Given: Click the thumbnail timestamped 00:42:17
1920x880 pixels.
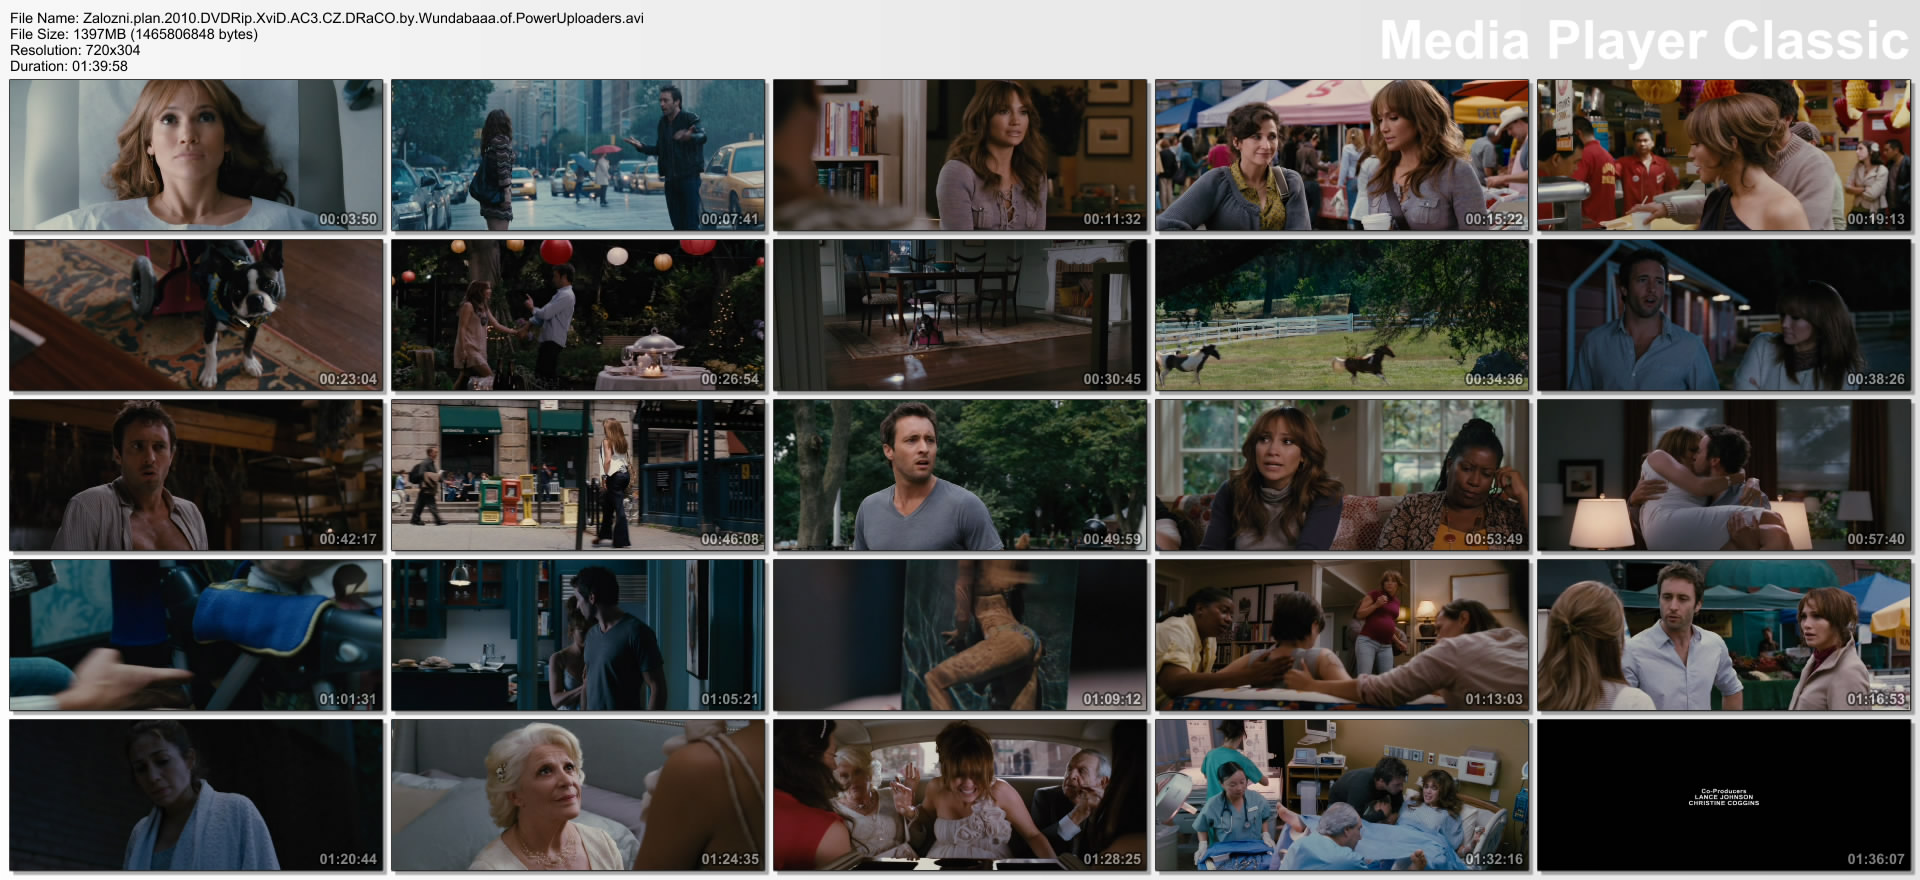Looking at the screenshot, I should (196, 475).
